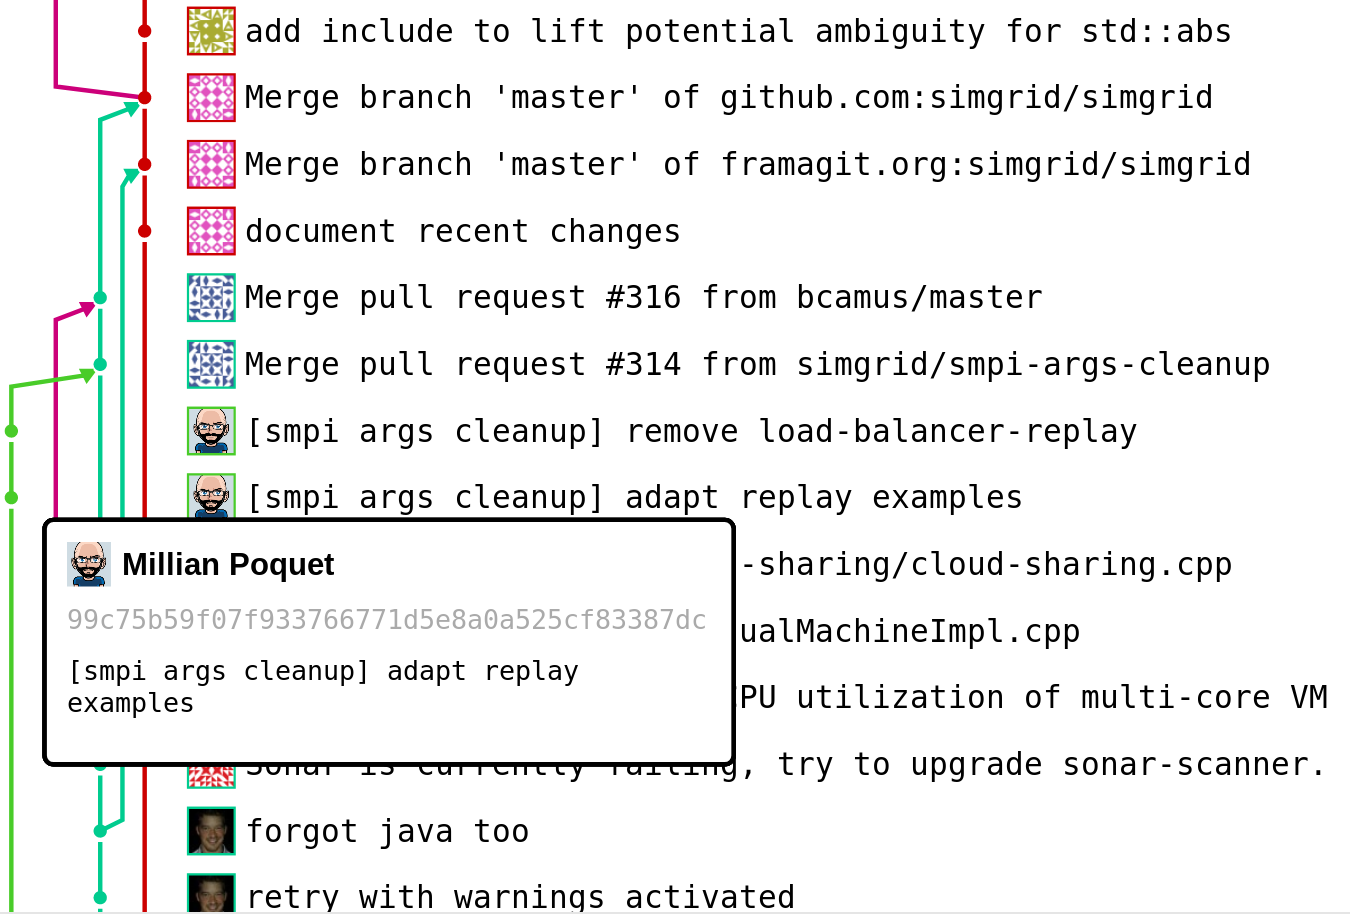1350x917 pixels.
Task: Click the avatar beside 'add include to lift' commit
Action: coord(211,31)
